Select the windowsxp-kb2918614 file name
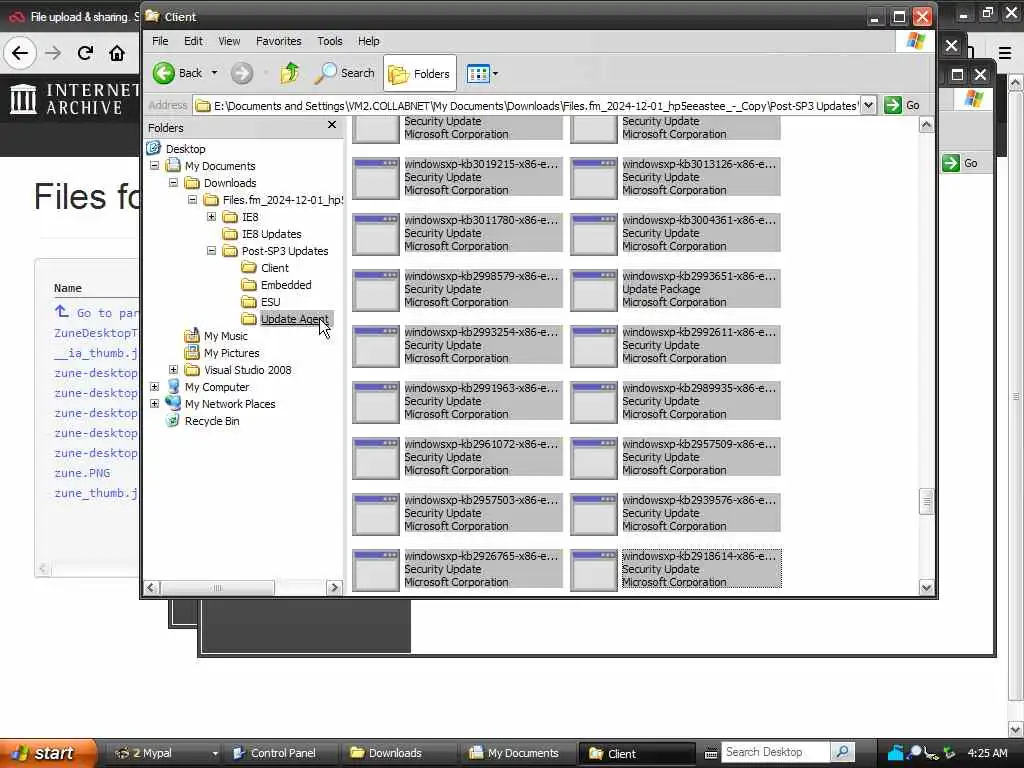 (x=699, y=556)
